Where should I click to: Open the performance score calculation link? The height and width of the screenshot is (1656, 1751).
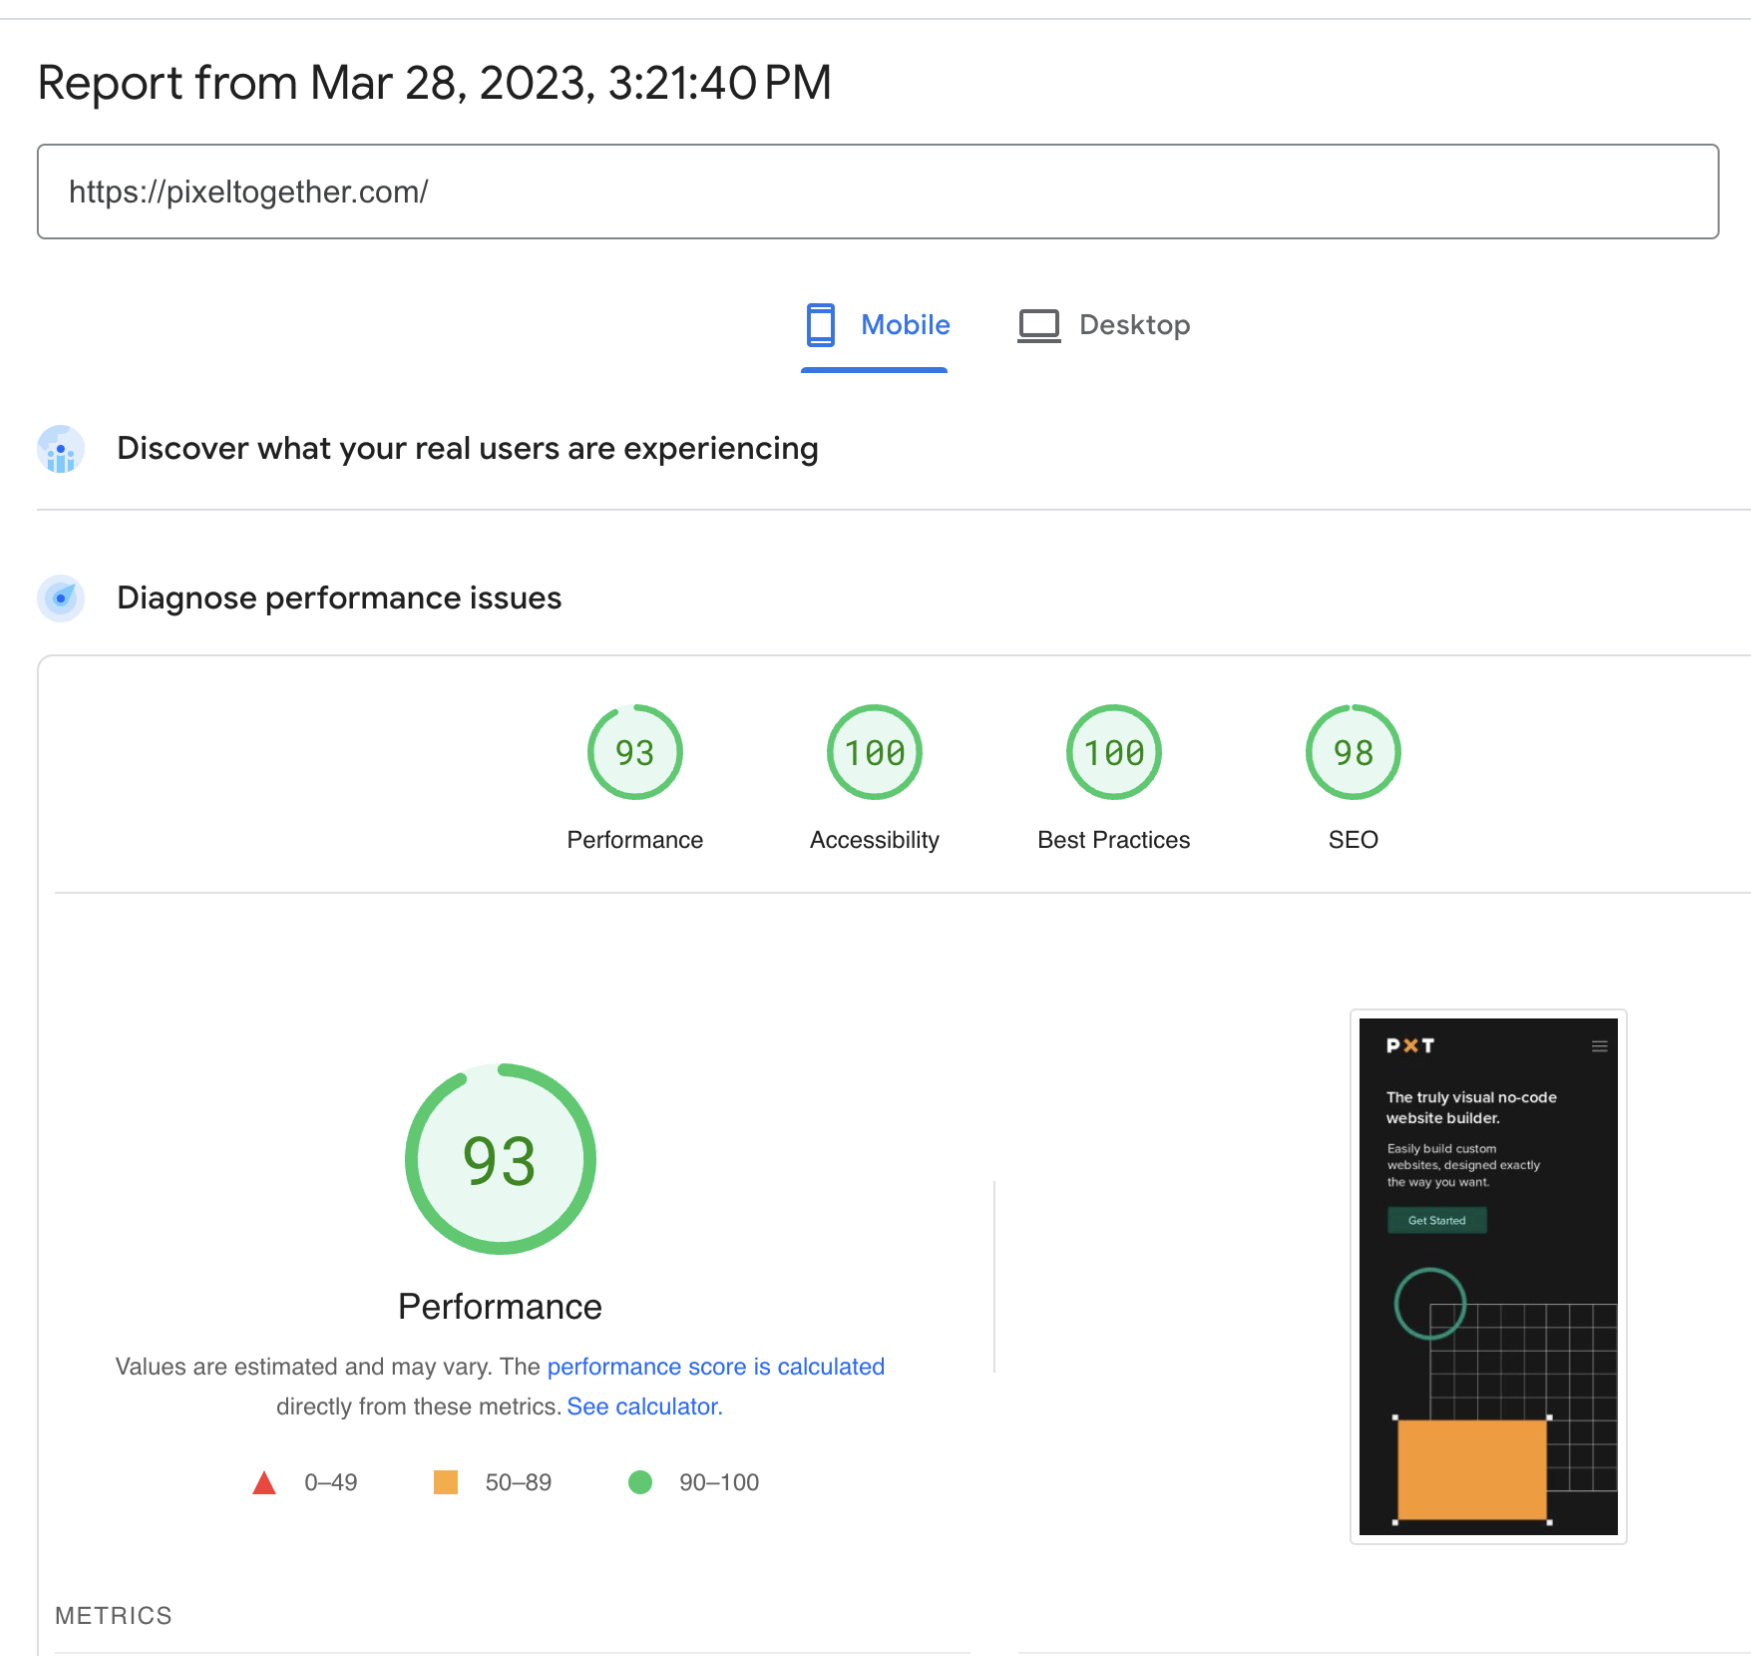pos(715,1366)
